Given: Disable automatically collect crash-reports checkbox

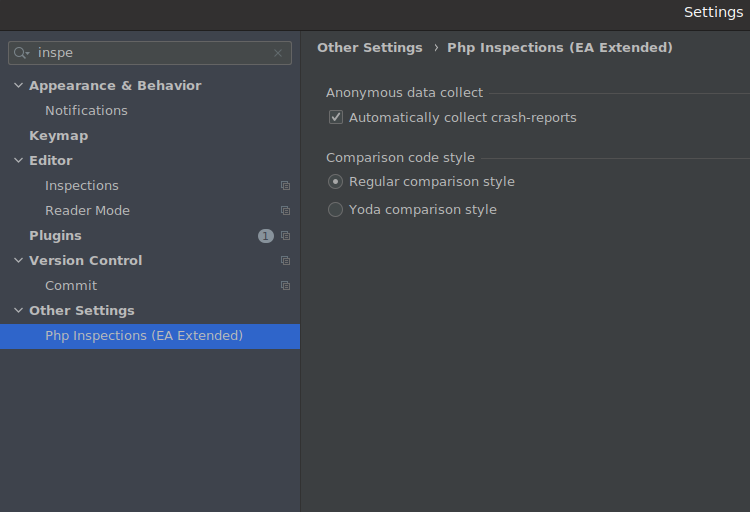Looking at the screenshot, I should (x=336, y=118).
